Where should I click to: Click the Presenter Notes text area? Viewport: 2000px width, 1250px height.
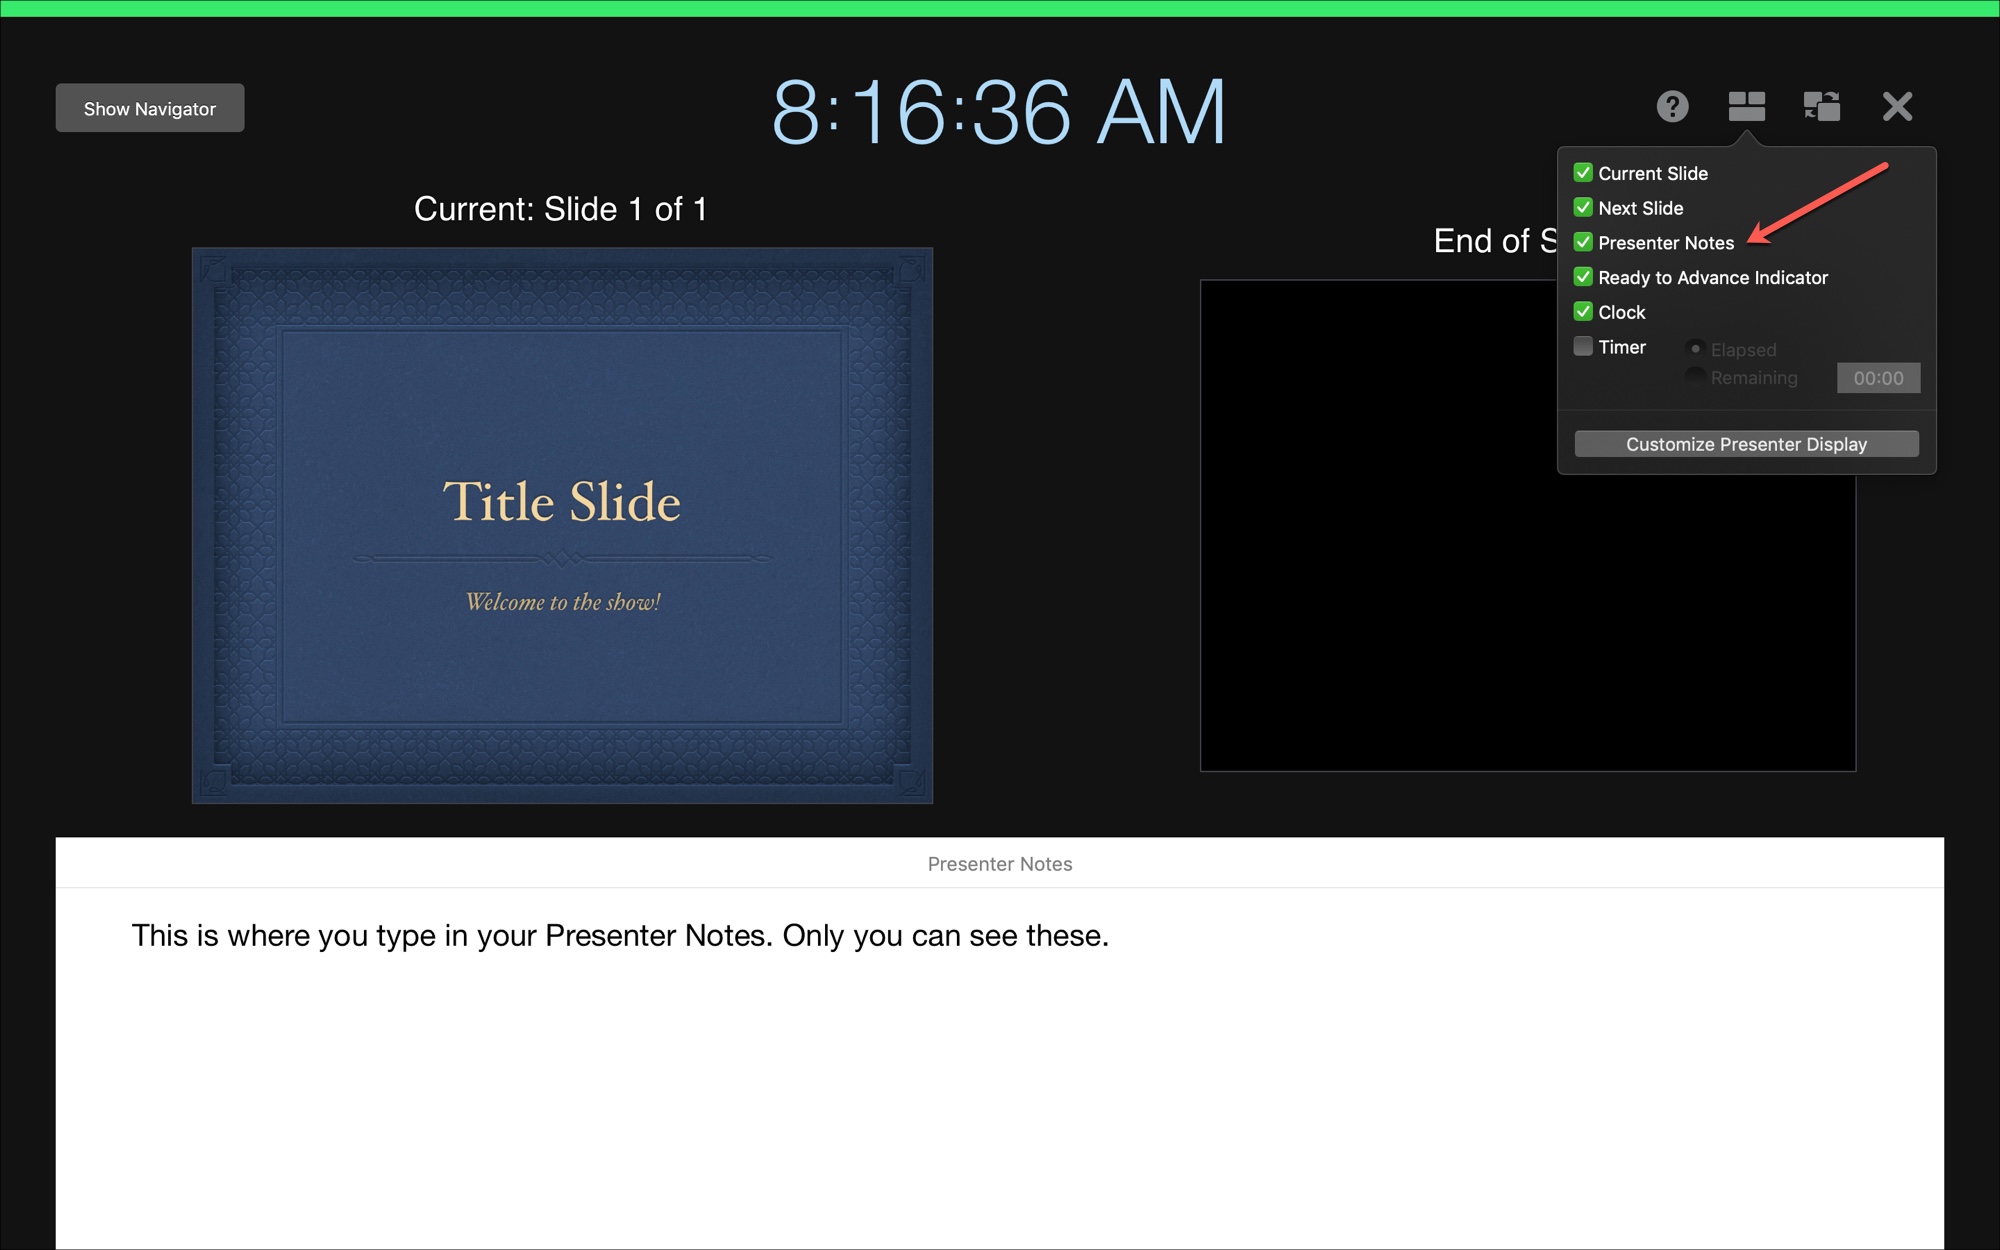click(999, 1037)
